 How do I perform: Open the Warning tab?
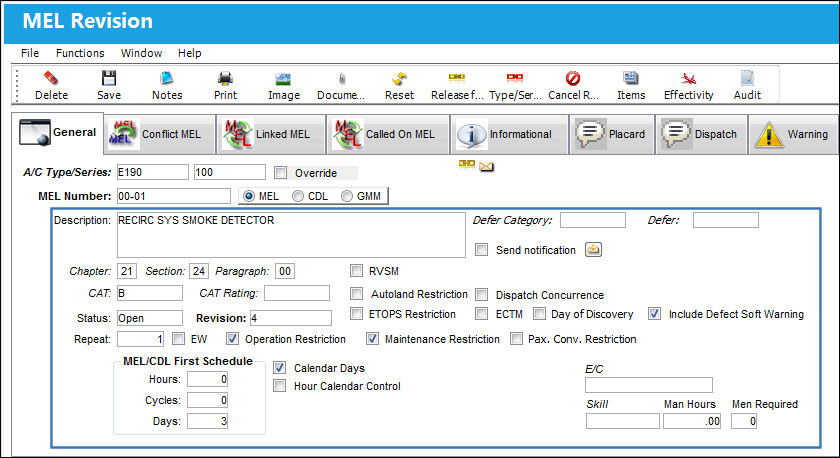point(793,134)
